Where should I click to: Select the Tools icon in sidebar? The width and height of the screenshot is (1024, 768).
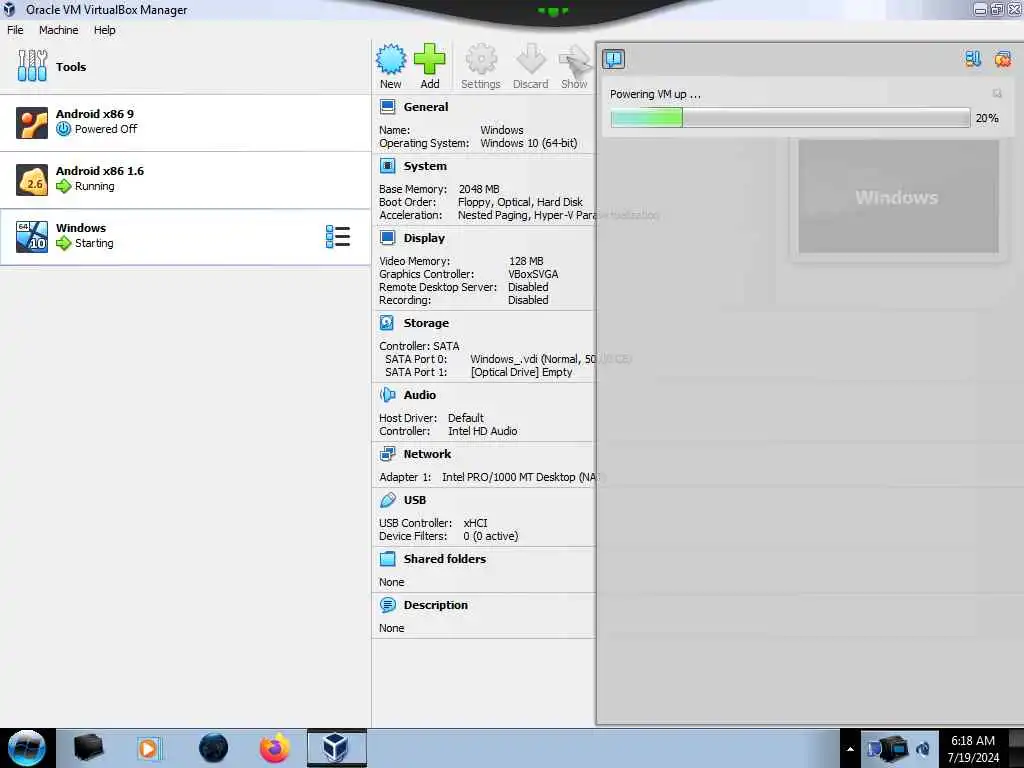tap(32, 66)
